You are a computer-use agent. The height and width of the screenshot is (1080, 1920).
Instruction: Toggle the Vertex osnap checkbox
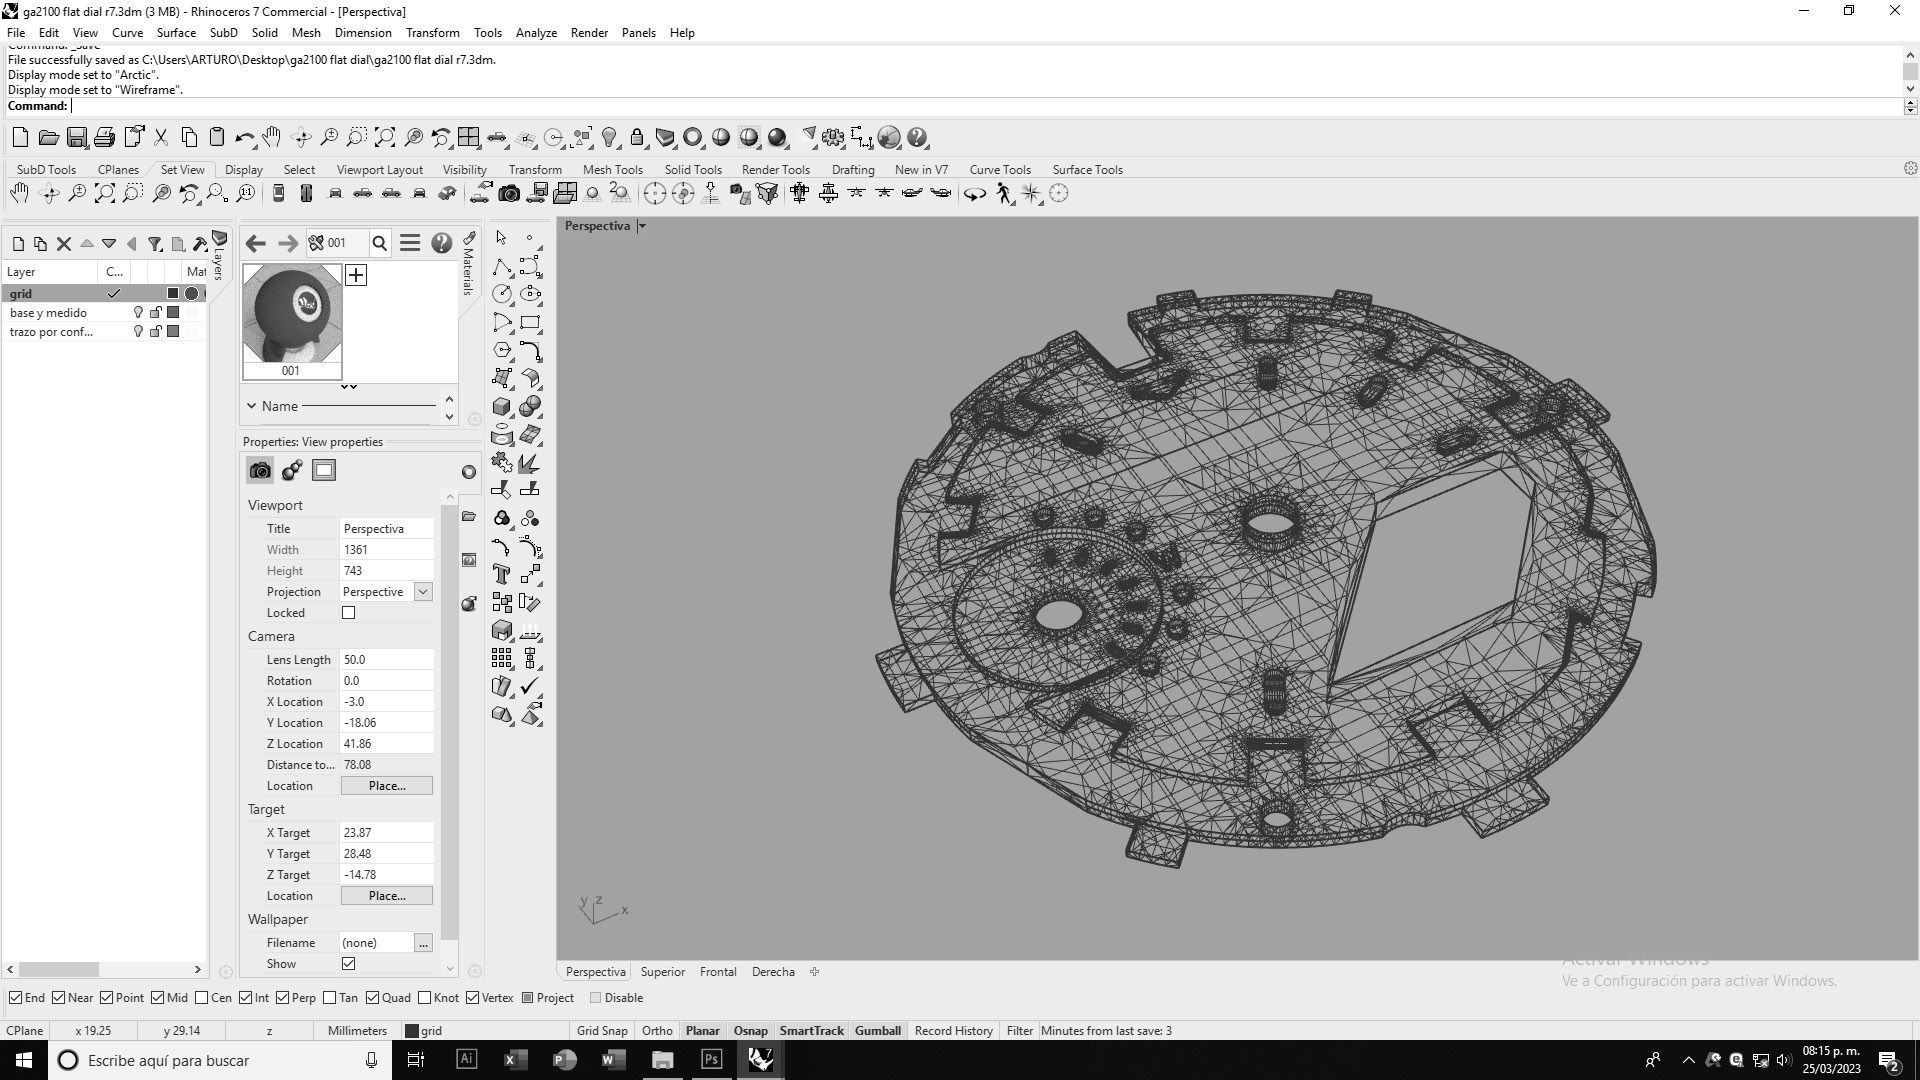coord(472,998)
